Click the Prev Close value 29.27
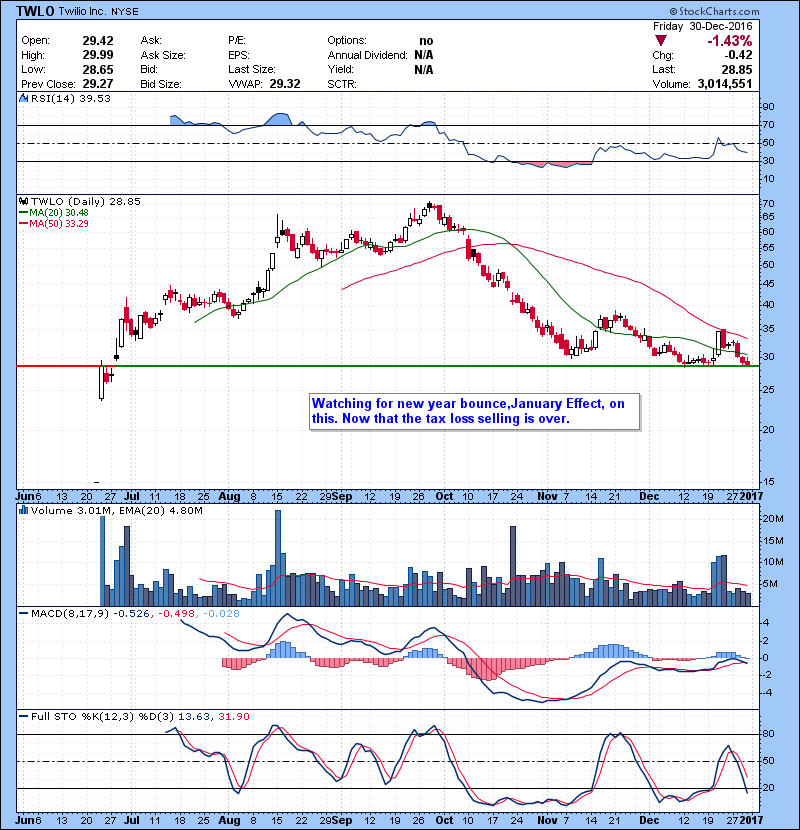 [98, 84]
